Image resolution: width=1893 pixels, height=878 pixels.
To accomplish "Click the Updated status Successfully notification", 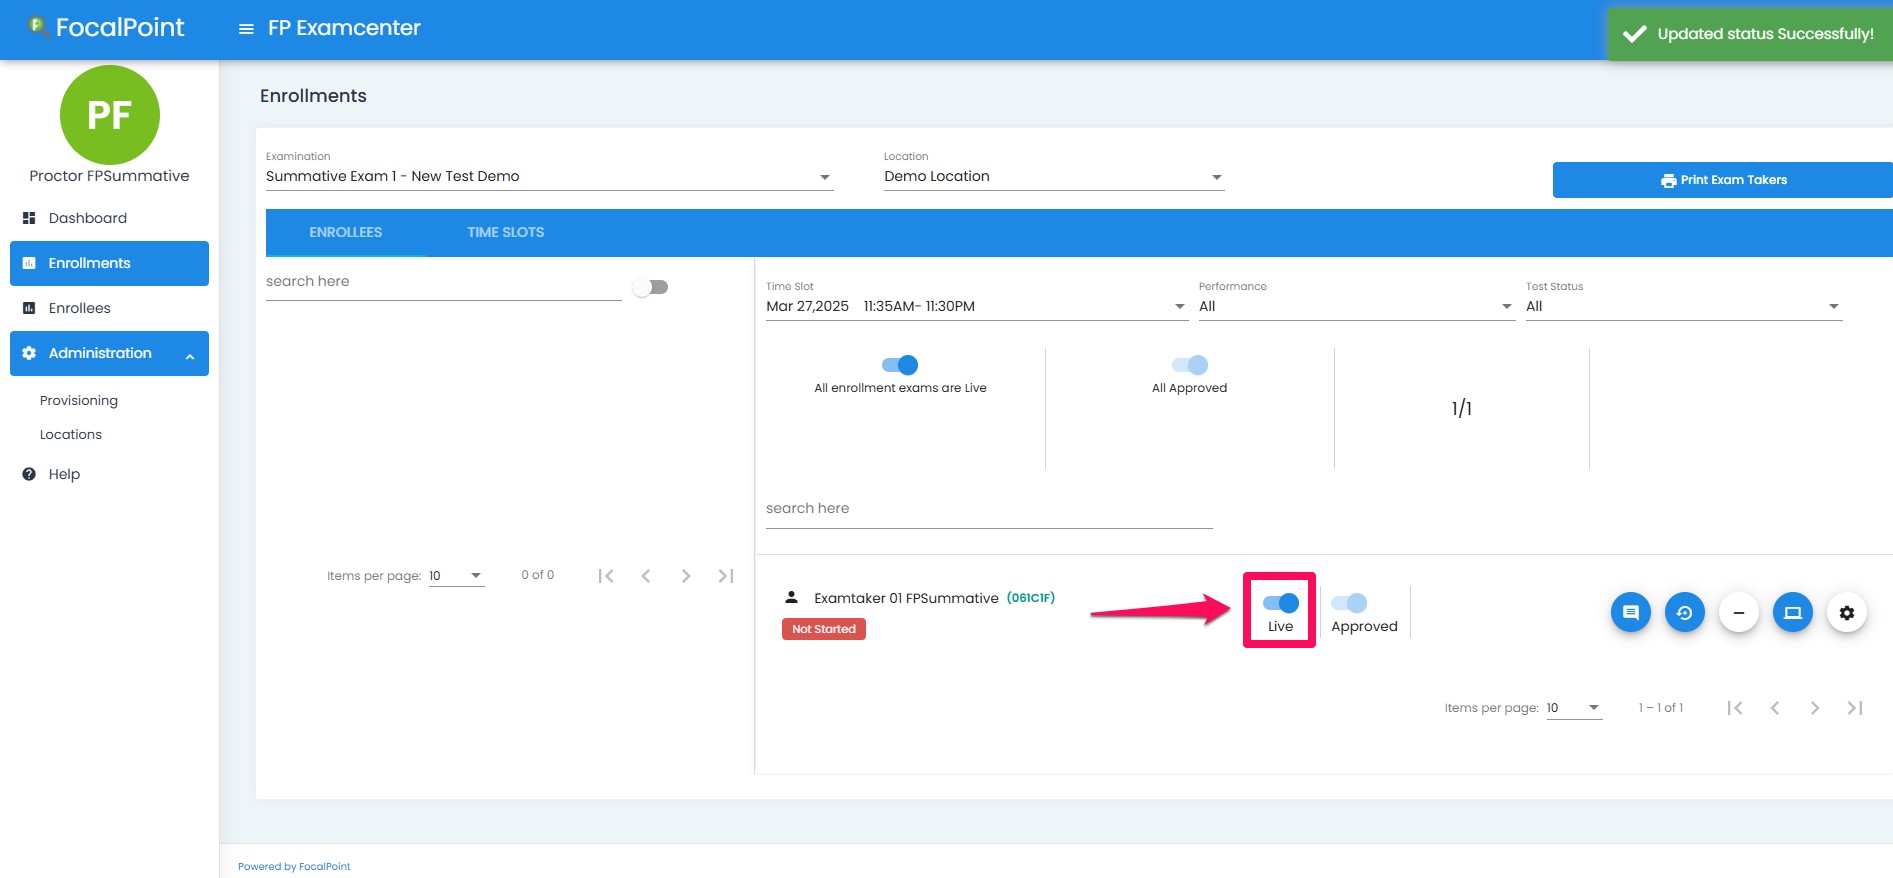I will [x=1750, y=34].
